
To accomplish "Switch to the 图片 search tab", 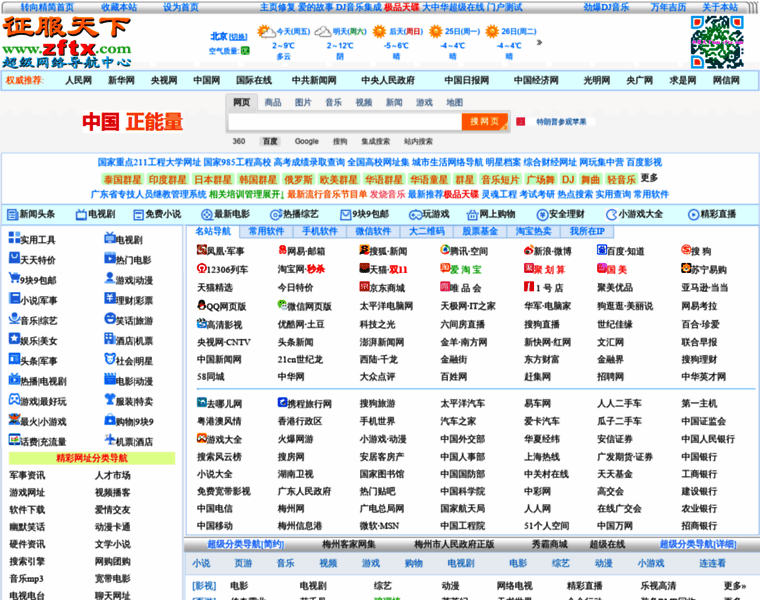I will (x=303, y=102).
